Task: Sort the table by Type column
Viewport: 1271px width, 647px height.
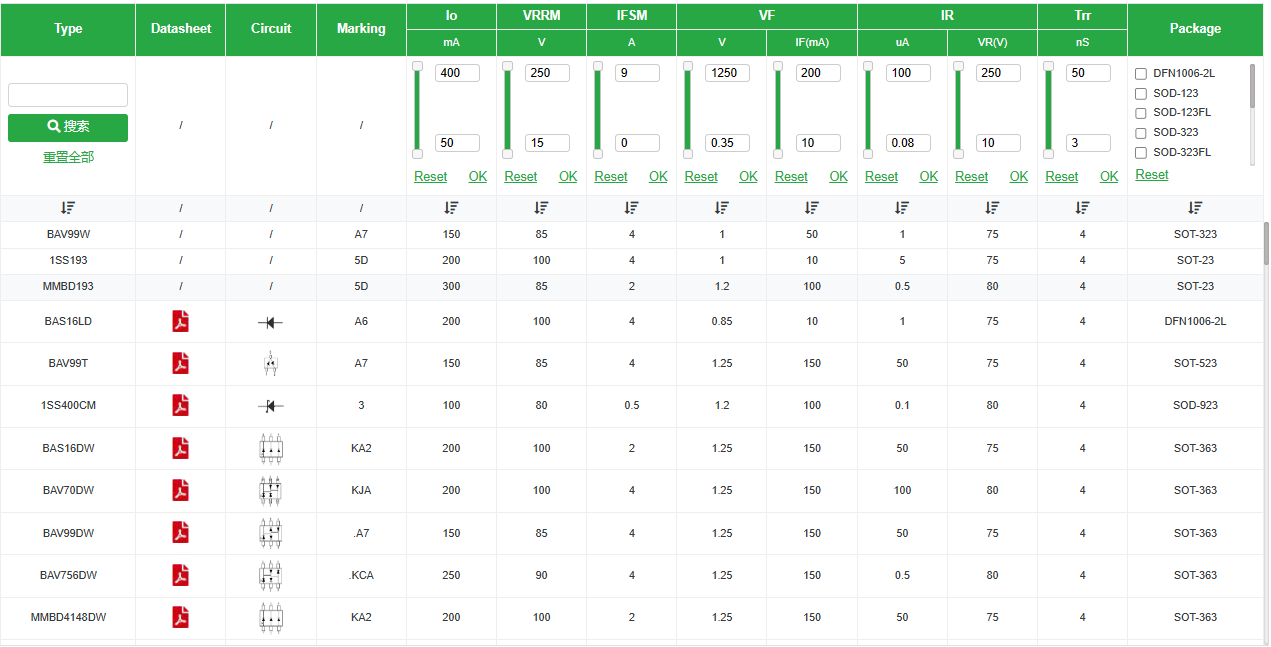Action: click(68, 208)
